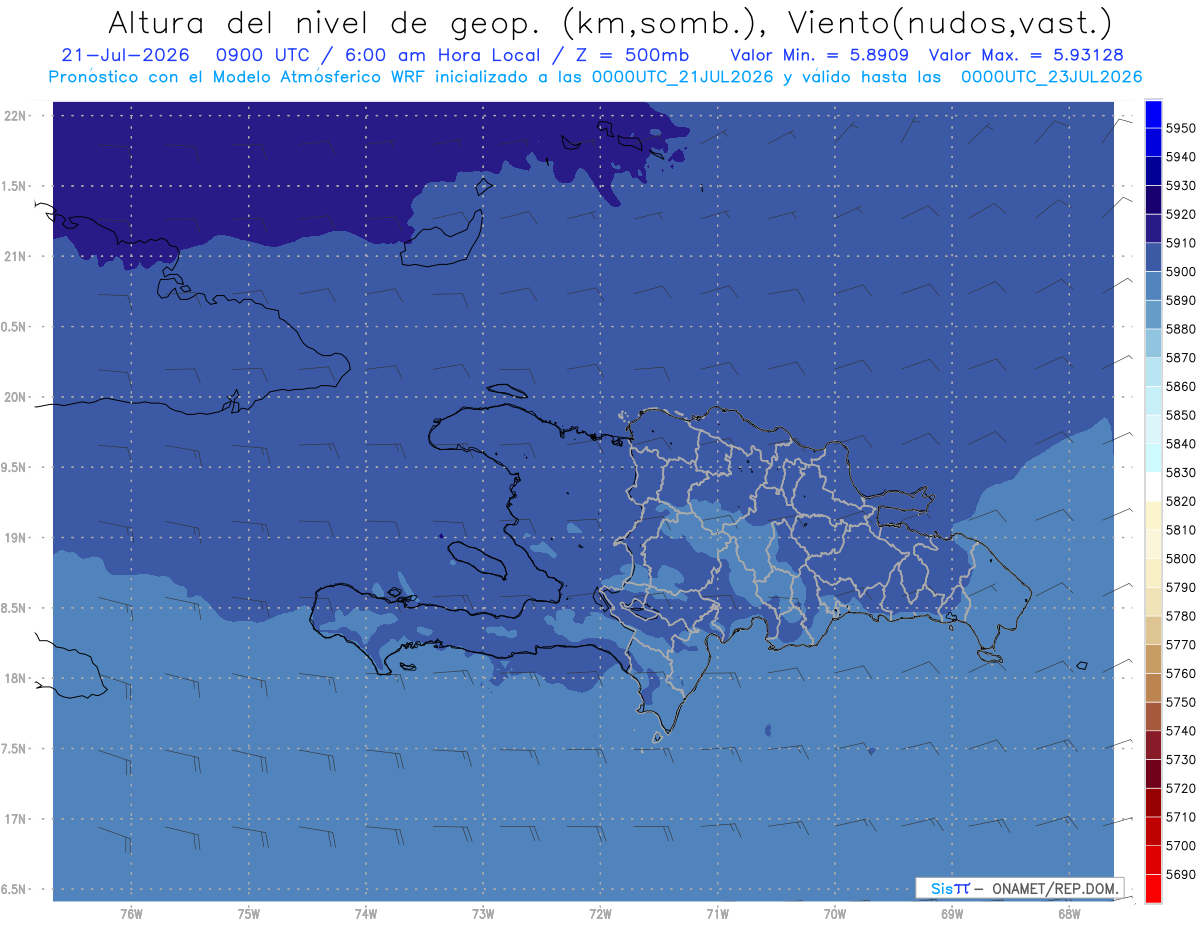Screen dimensions: 1200x927
Task: Click the '5910' legend value
Action: click(1180, 243)
